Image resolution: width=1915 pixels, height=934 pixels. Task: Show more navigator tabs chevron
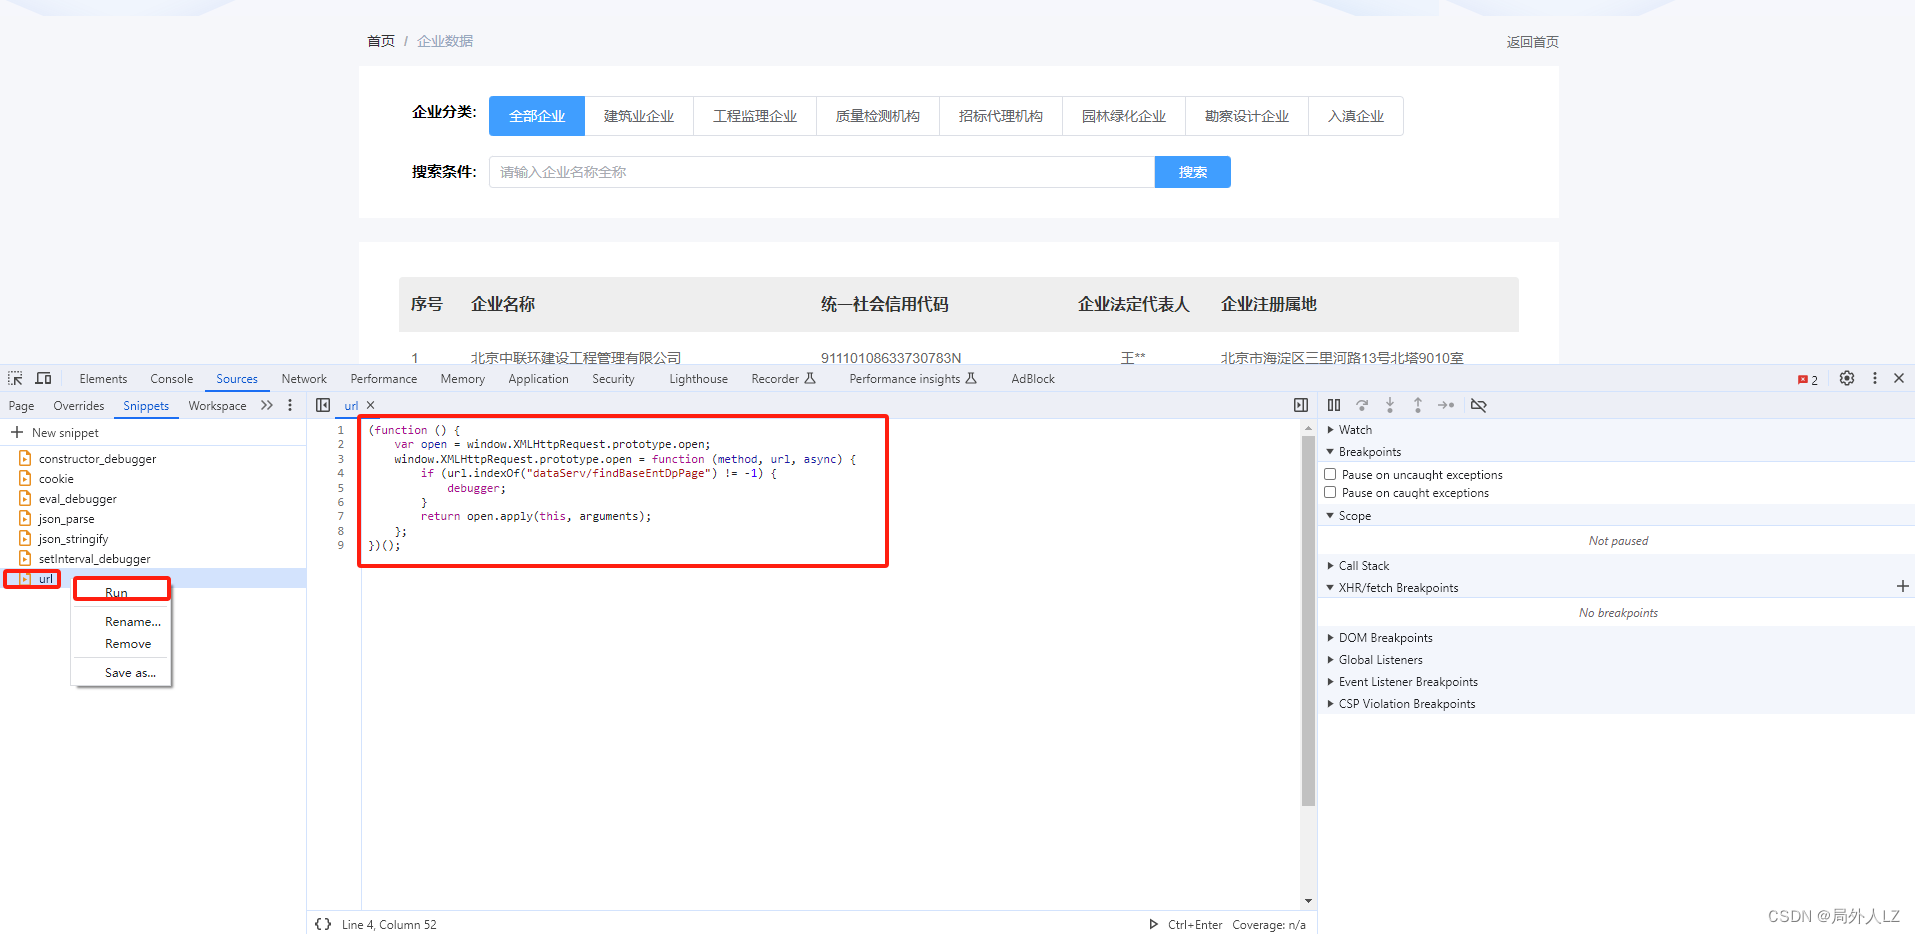(267, 405)
